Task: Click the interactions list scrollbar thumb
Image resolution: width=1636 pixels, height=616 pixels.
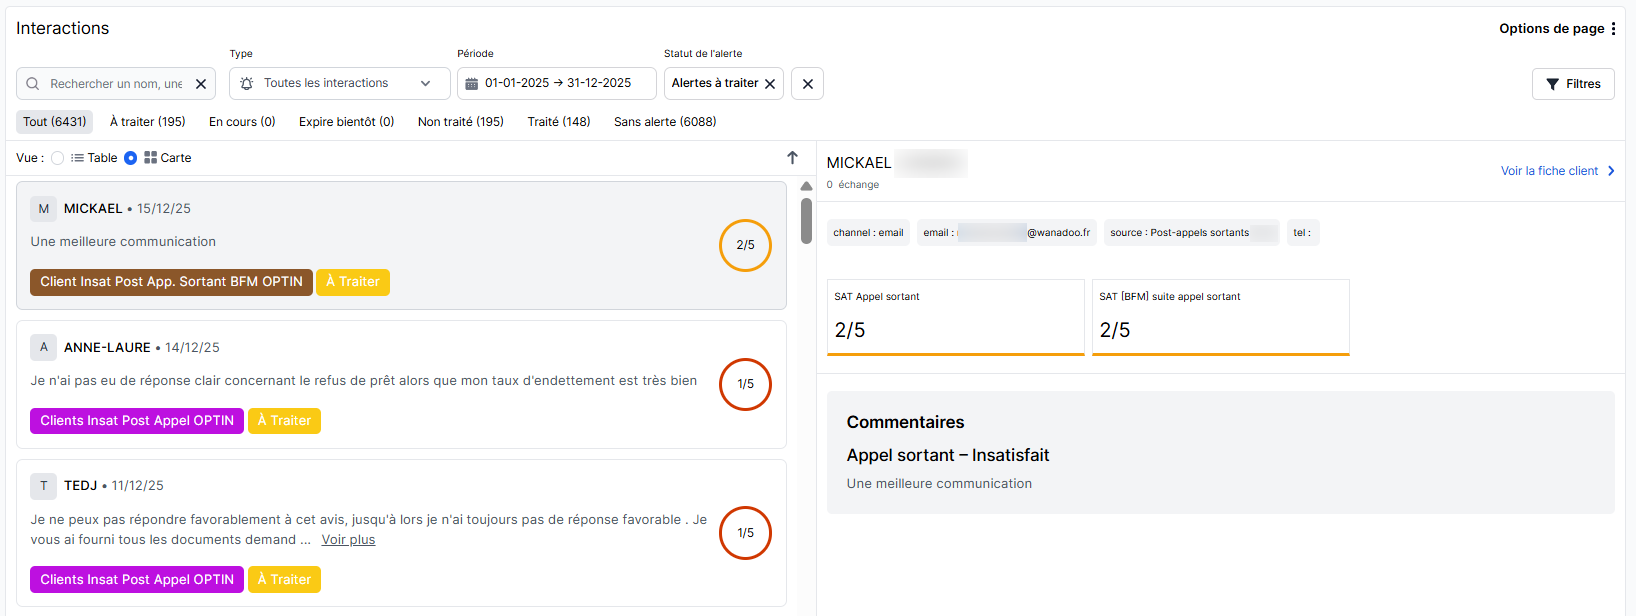Action: click(x=806, y=220)
